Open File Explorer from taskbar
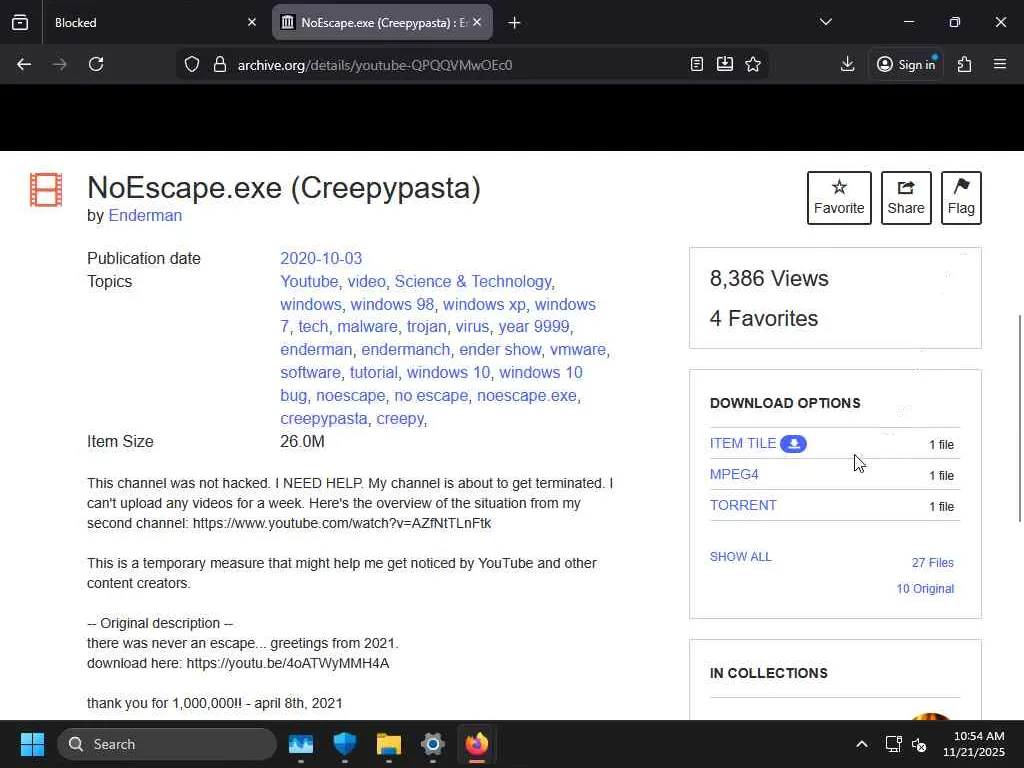Image resolution: width=1024 pixels, height=768 pixels. point(389,744)
